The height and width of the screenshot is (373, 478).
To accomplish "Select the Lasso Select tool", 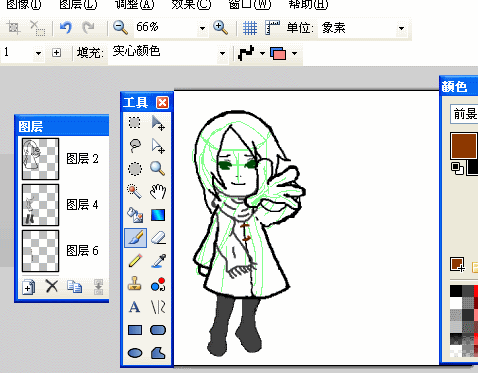I will click(x=135, y=146).
